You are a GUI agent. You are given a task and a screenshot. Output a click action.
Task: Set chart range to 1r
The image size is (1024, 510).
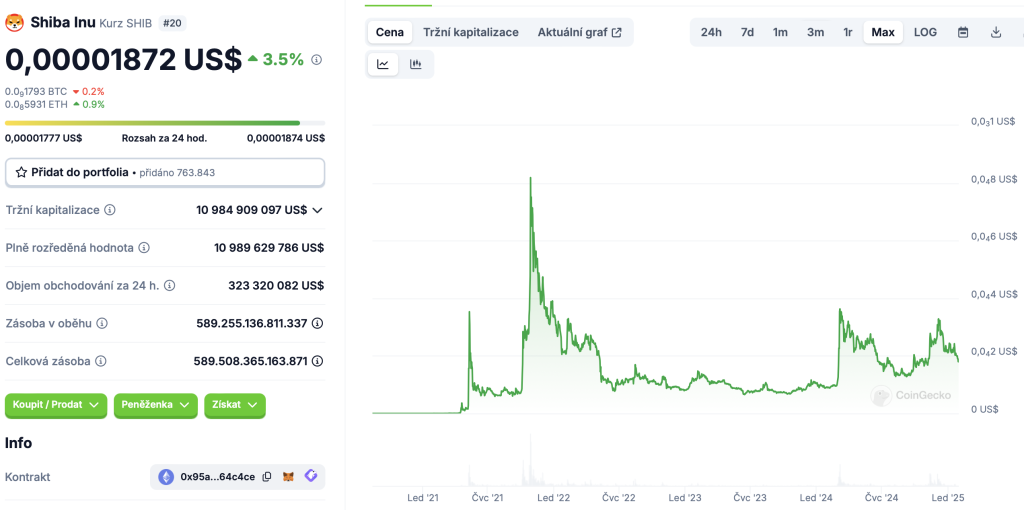pos(848,32)
